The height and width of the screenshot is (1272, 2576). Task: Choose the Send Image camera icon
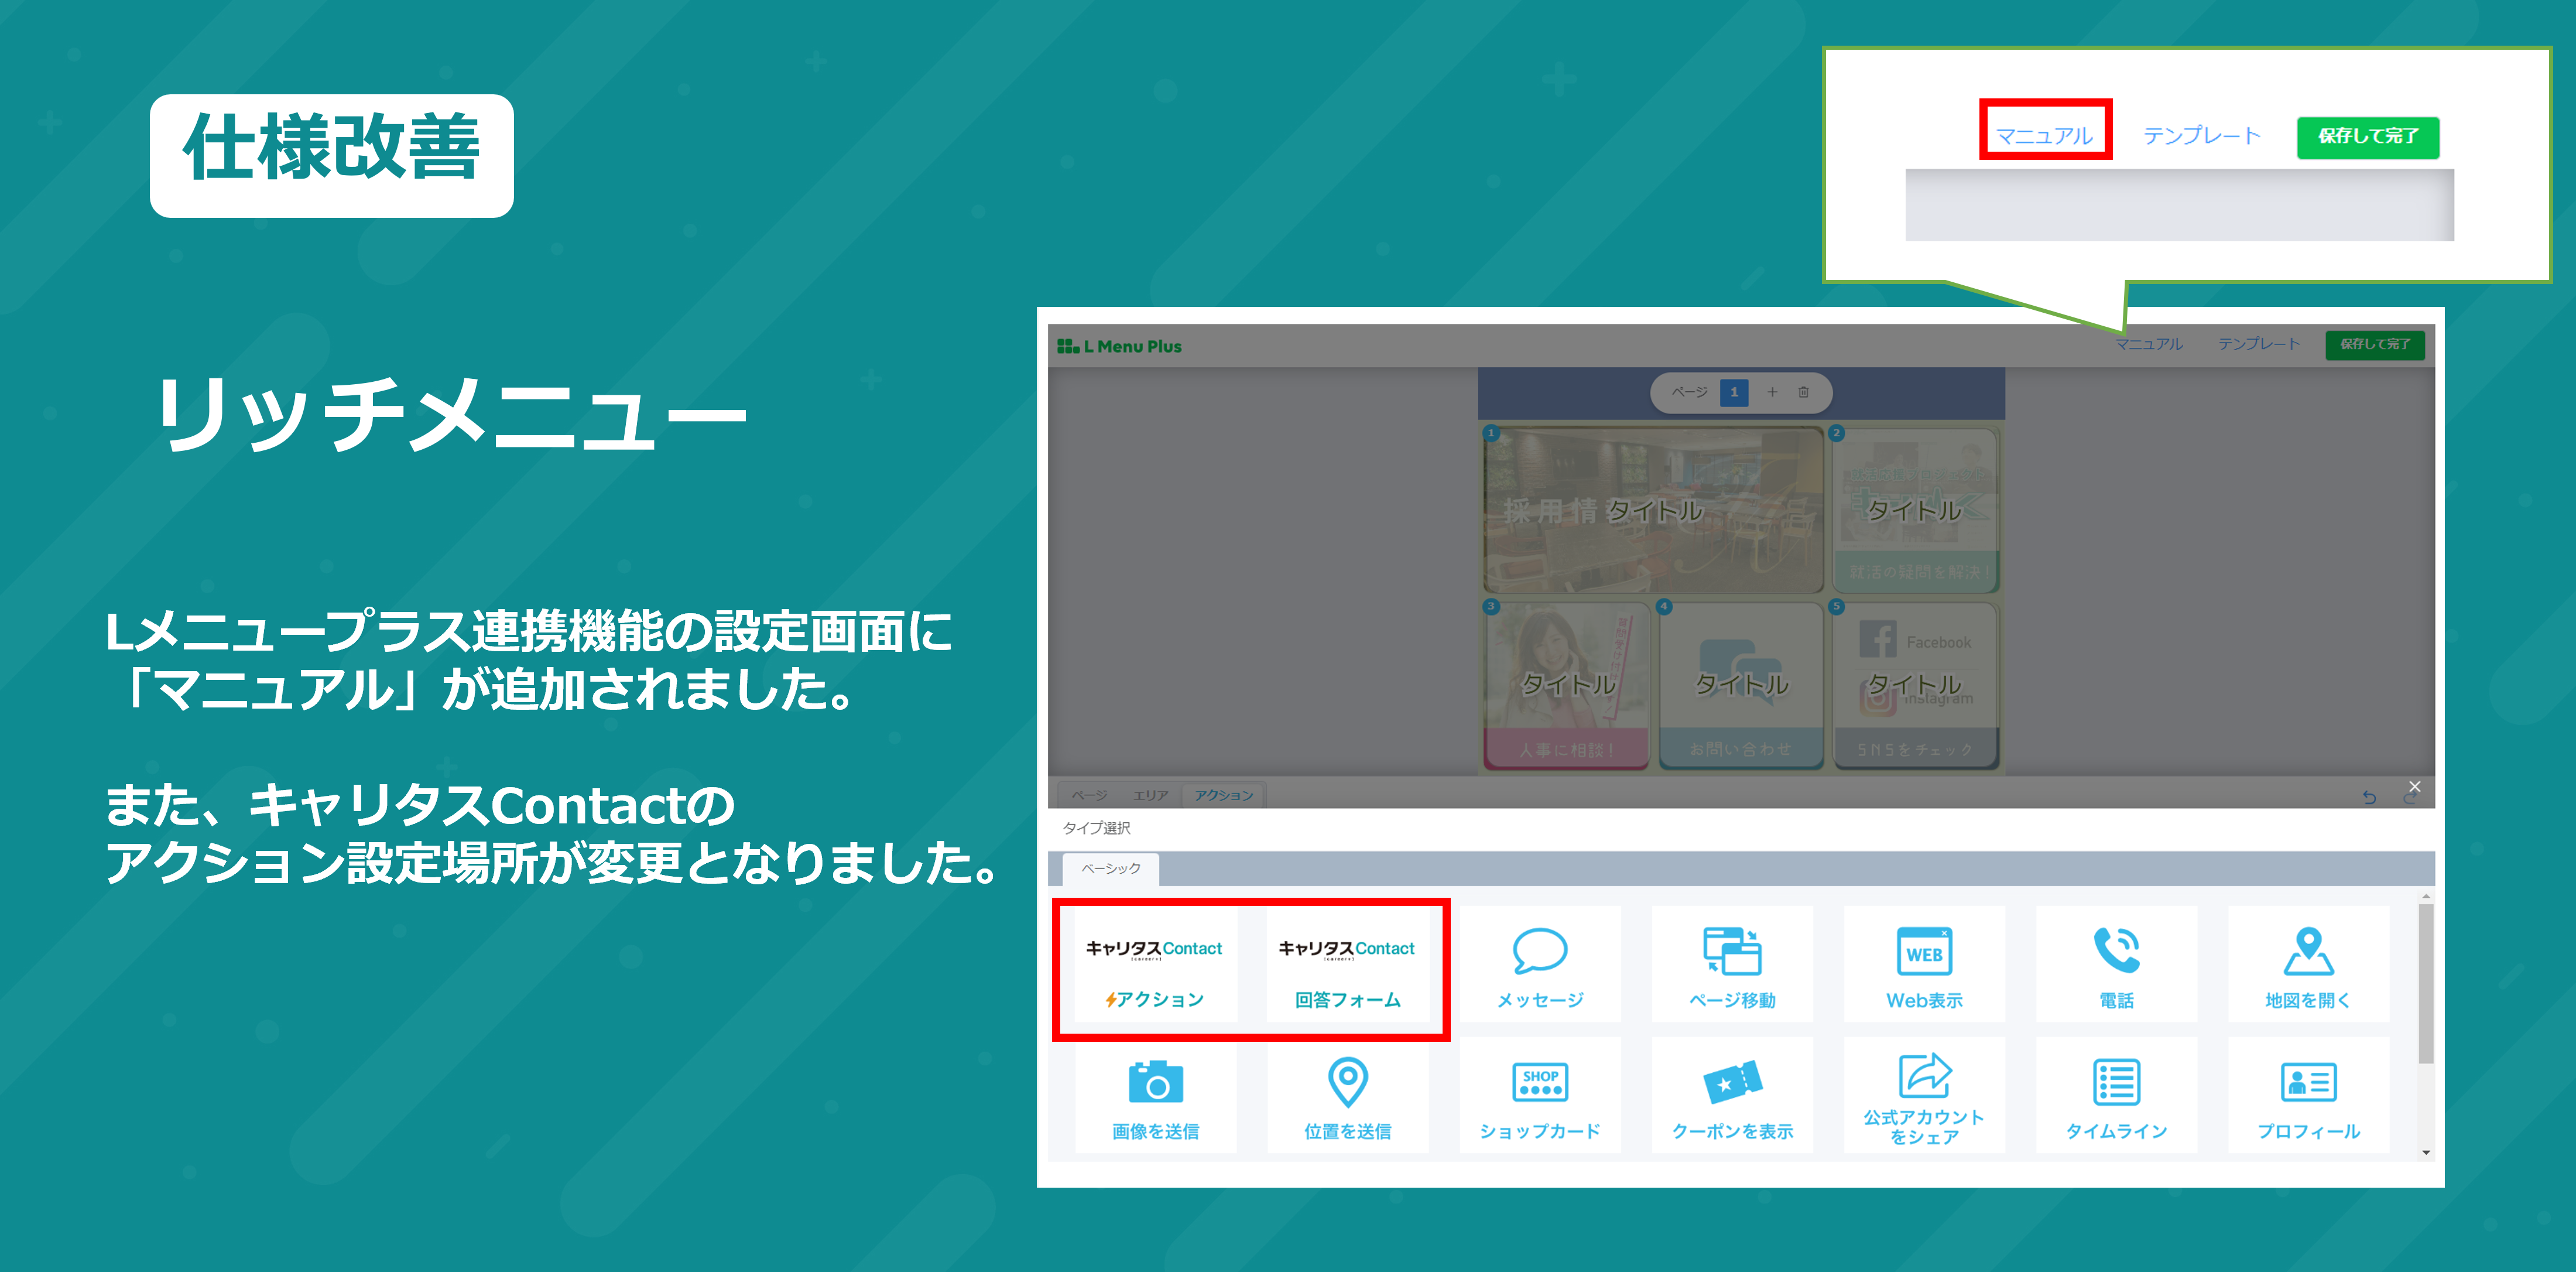click(1155, 1083)
